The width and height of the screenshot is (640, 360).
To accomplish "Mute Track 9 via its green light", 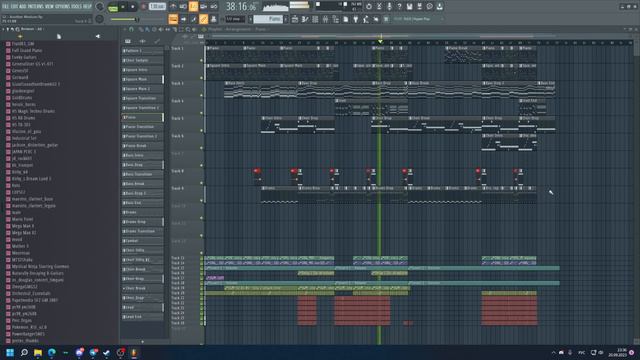I will tap(201, 200).
